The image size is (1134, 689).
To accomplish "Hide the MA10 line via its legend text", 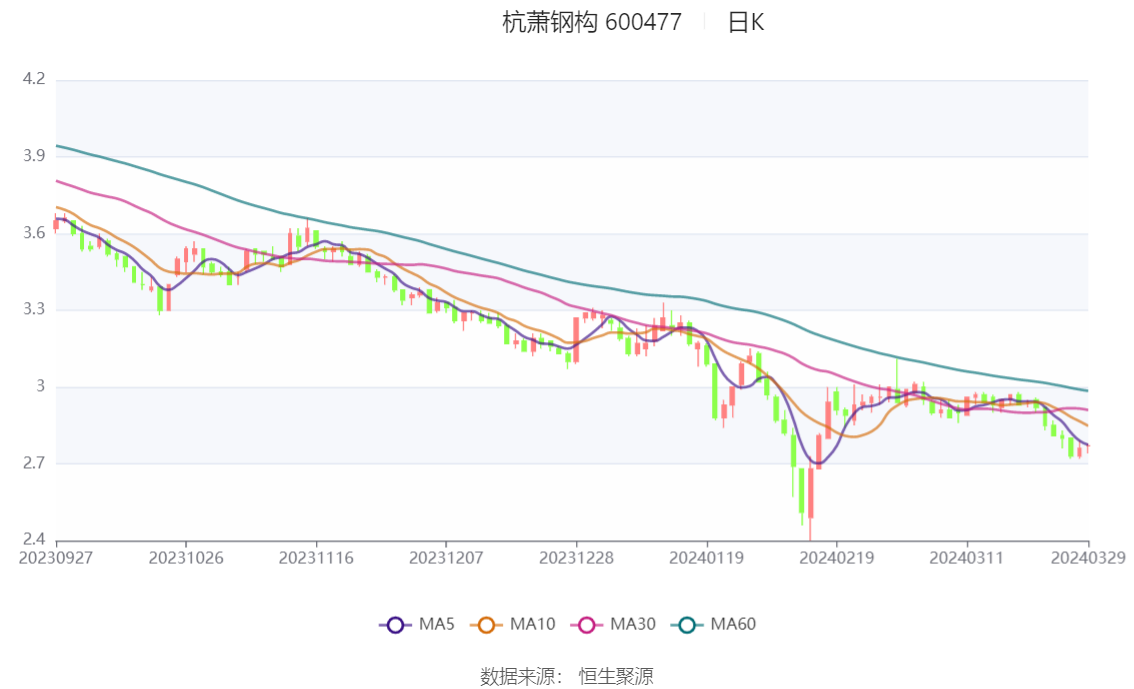I will (532, 625).
